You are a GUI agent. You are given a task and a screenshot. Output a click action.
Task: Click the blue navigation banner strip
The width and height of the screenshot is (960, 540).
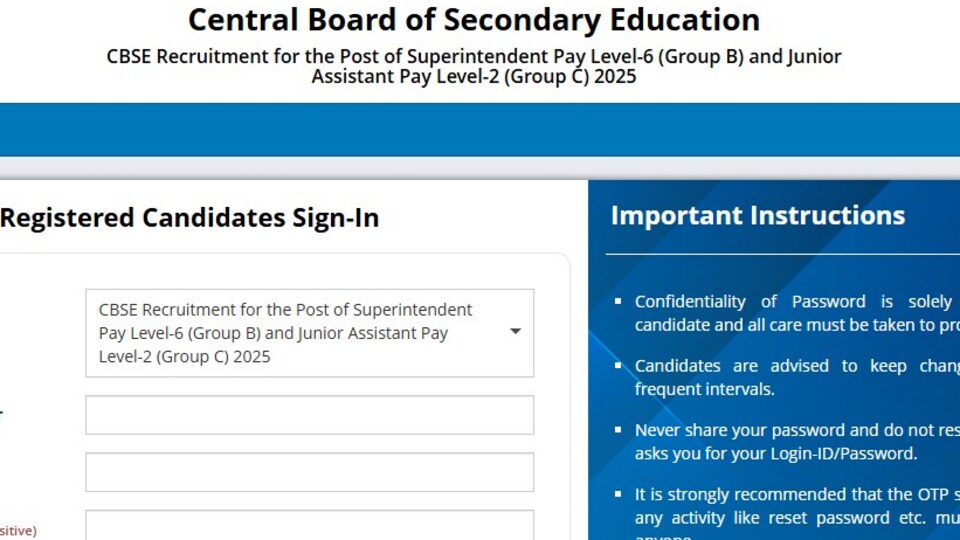pyautogui.click(x=480, y=130)
